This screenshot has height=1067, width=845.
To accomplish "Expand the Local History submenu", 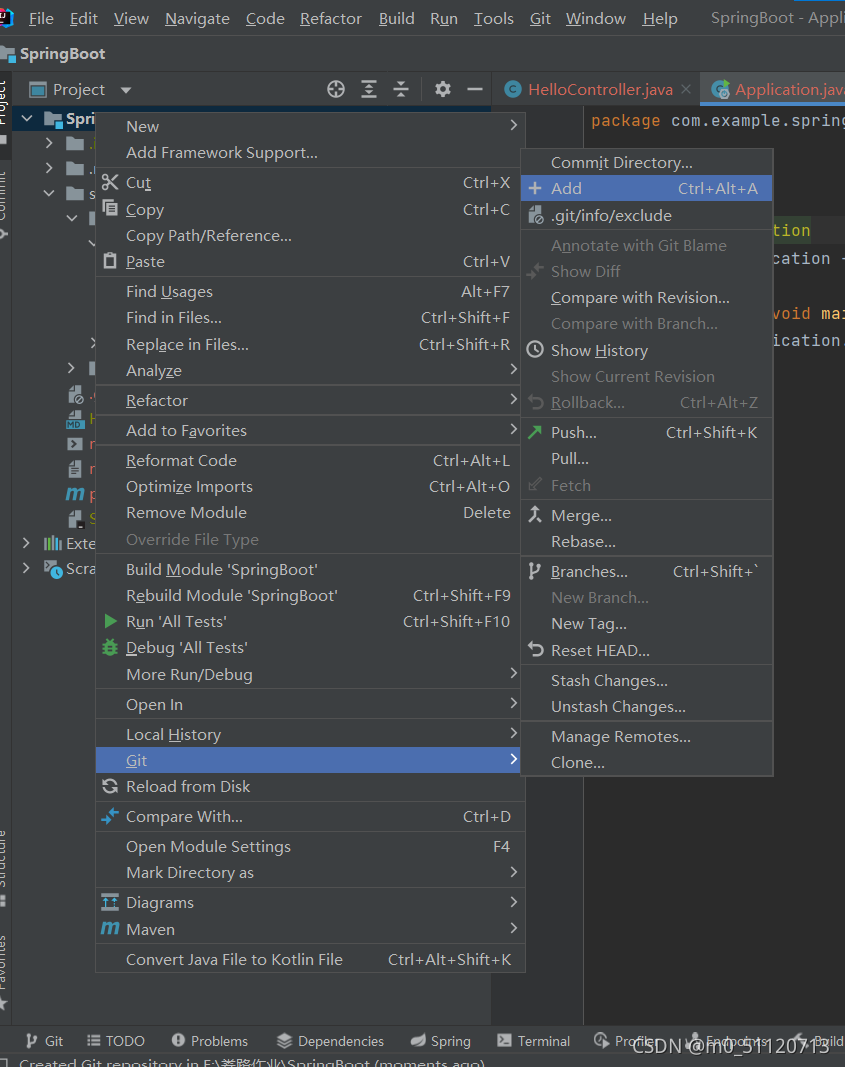I will tap(310, 734).
